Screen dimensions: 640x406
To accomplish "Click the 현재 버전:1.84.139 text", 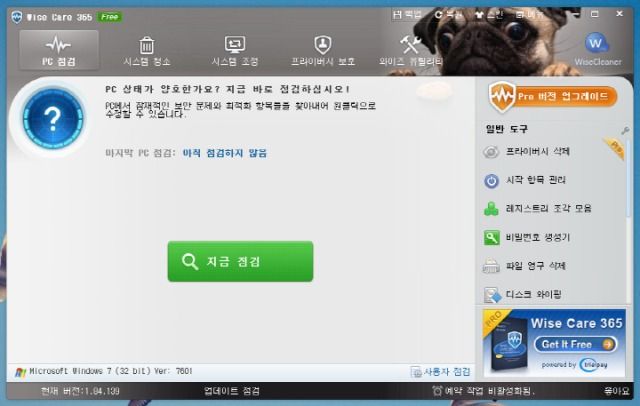I will (80, 391).
